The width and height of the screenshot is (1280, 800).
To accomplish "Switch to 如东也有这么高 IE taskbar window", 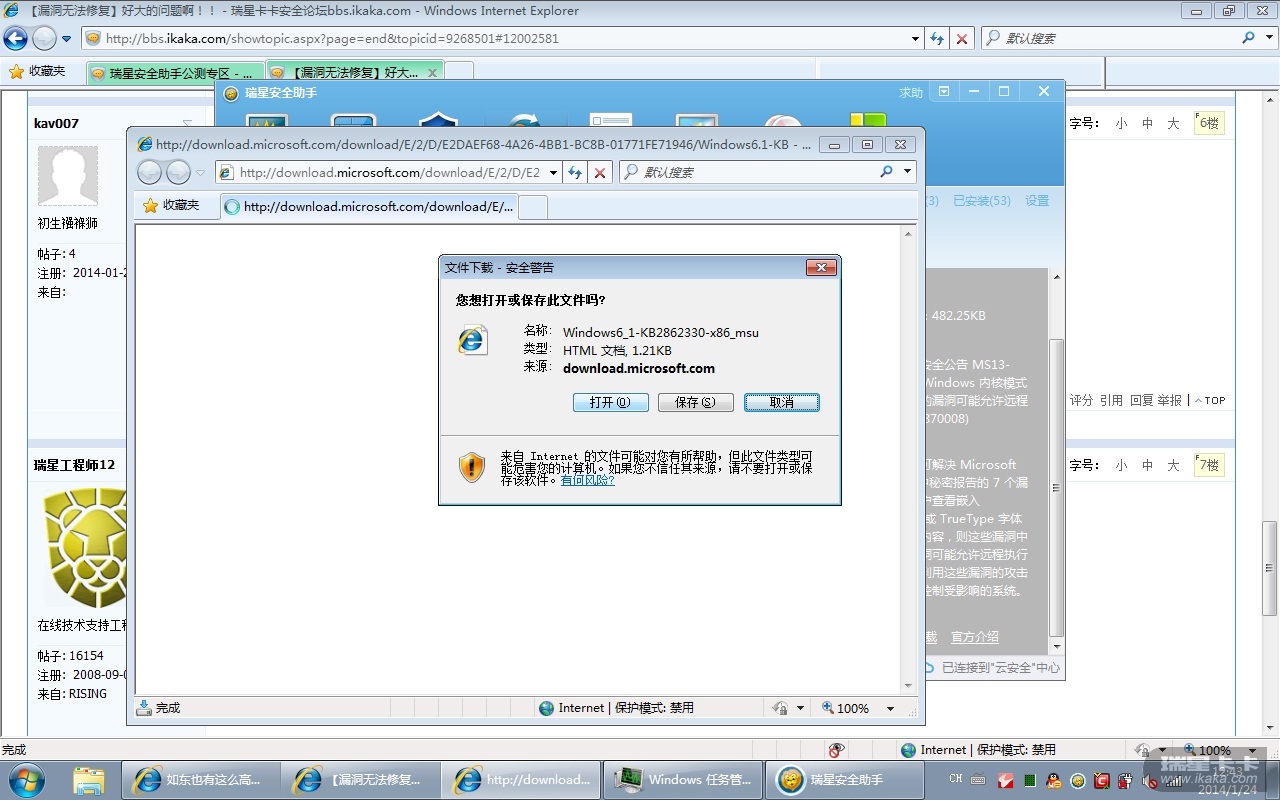I will (x=199, y=779).
